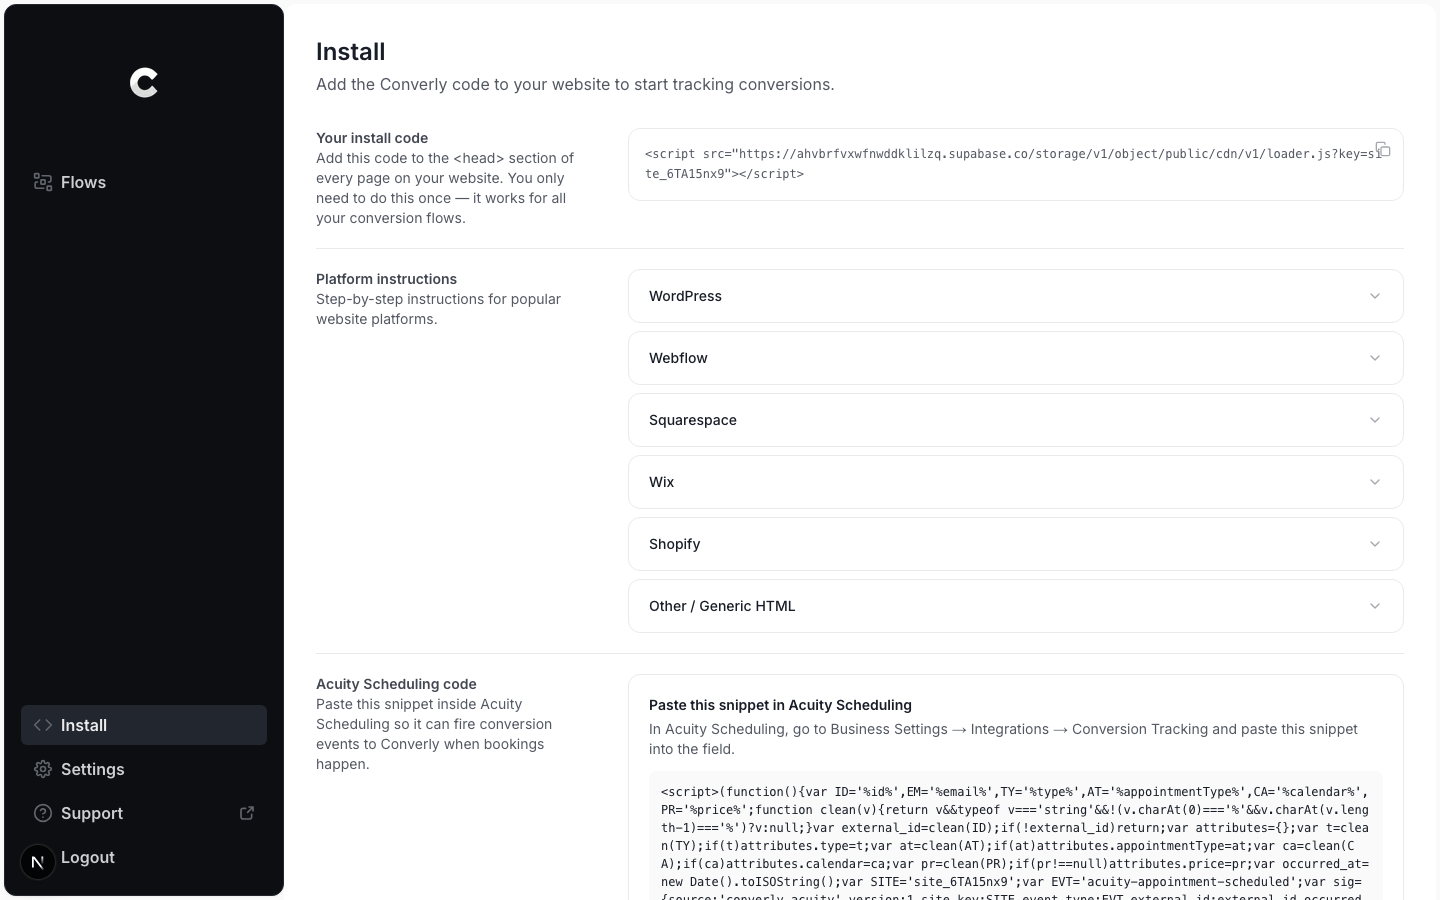The height and width of the screenshot is (900, 1440).
Task: Expand the WordPress instructions
Action: 1015,296
